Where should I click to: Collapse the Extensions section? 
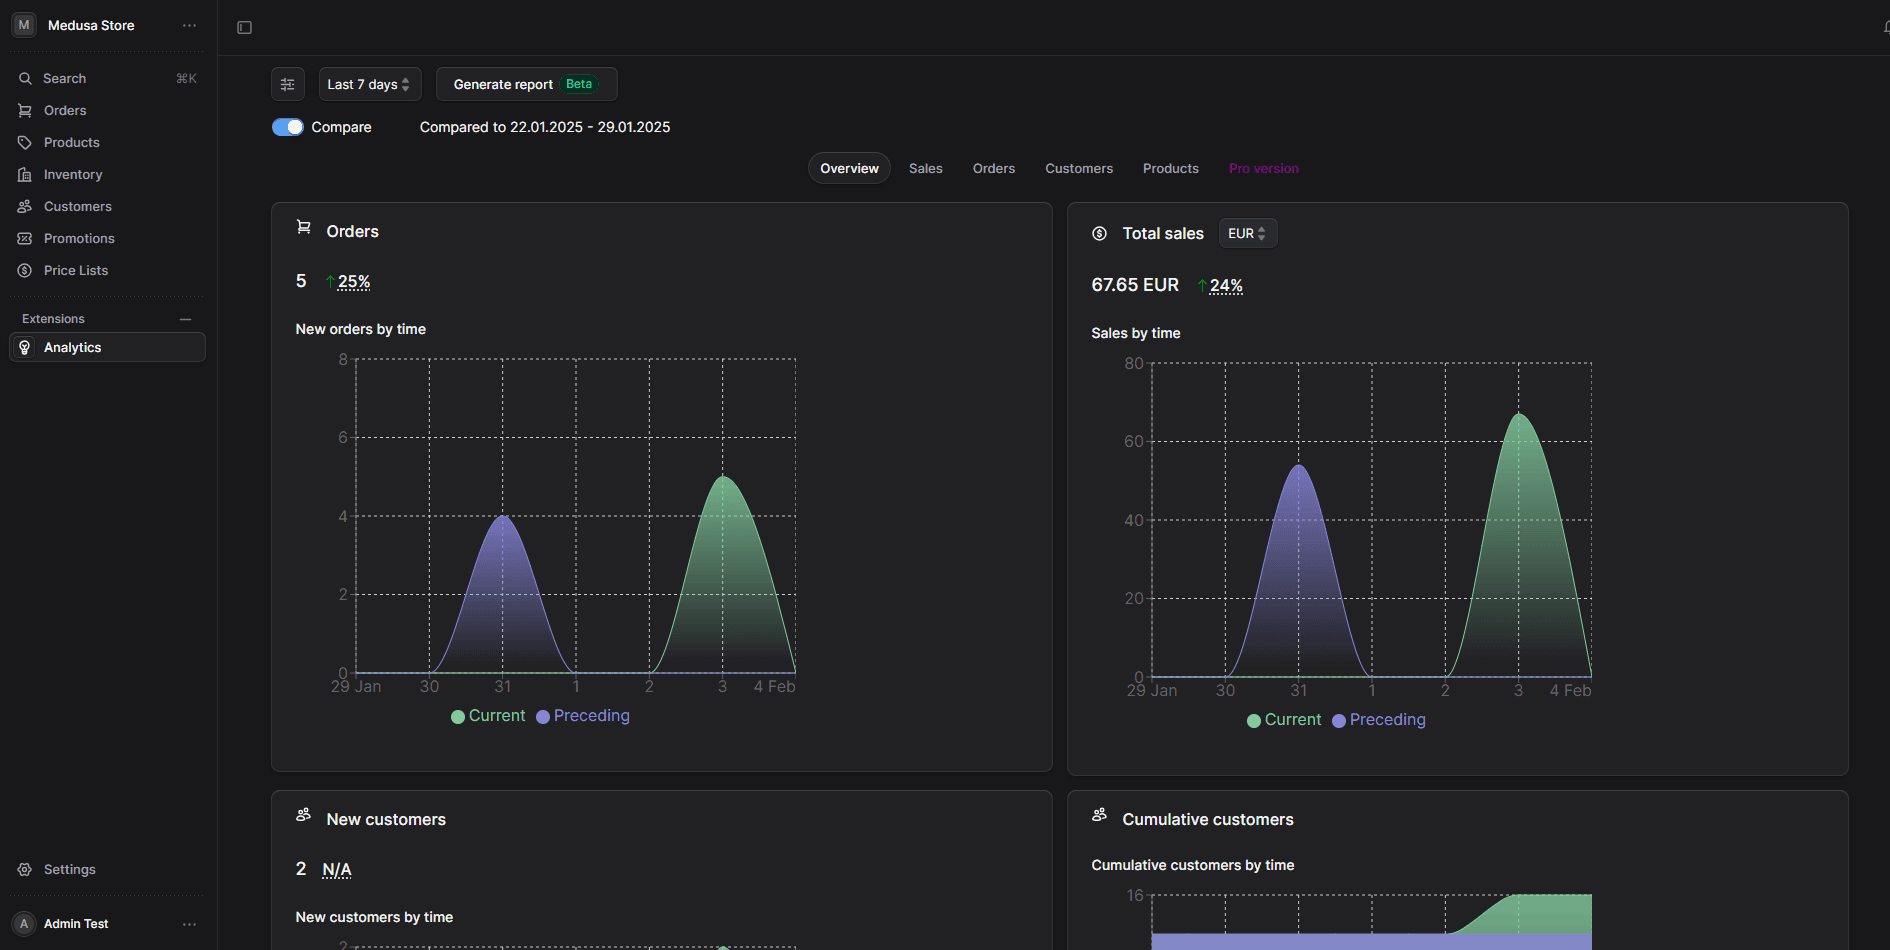(x=185, y=319)
